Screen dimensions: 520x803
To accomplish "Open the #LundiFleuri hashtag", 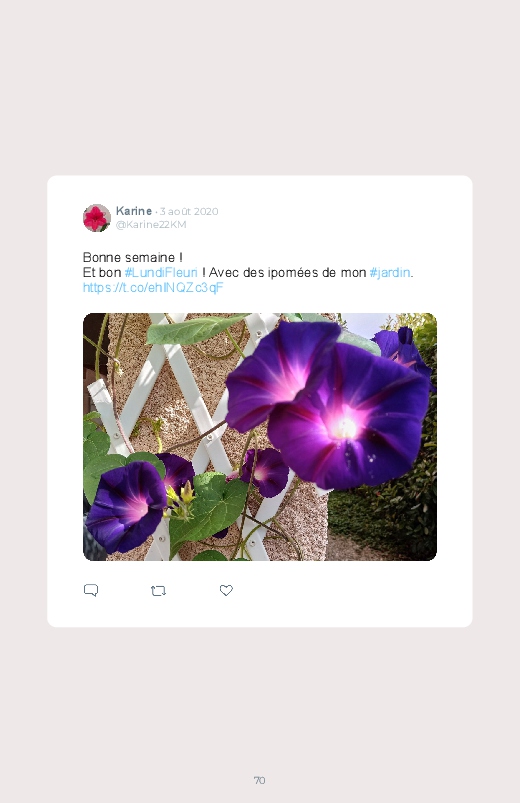I will (x=161, y=272).
